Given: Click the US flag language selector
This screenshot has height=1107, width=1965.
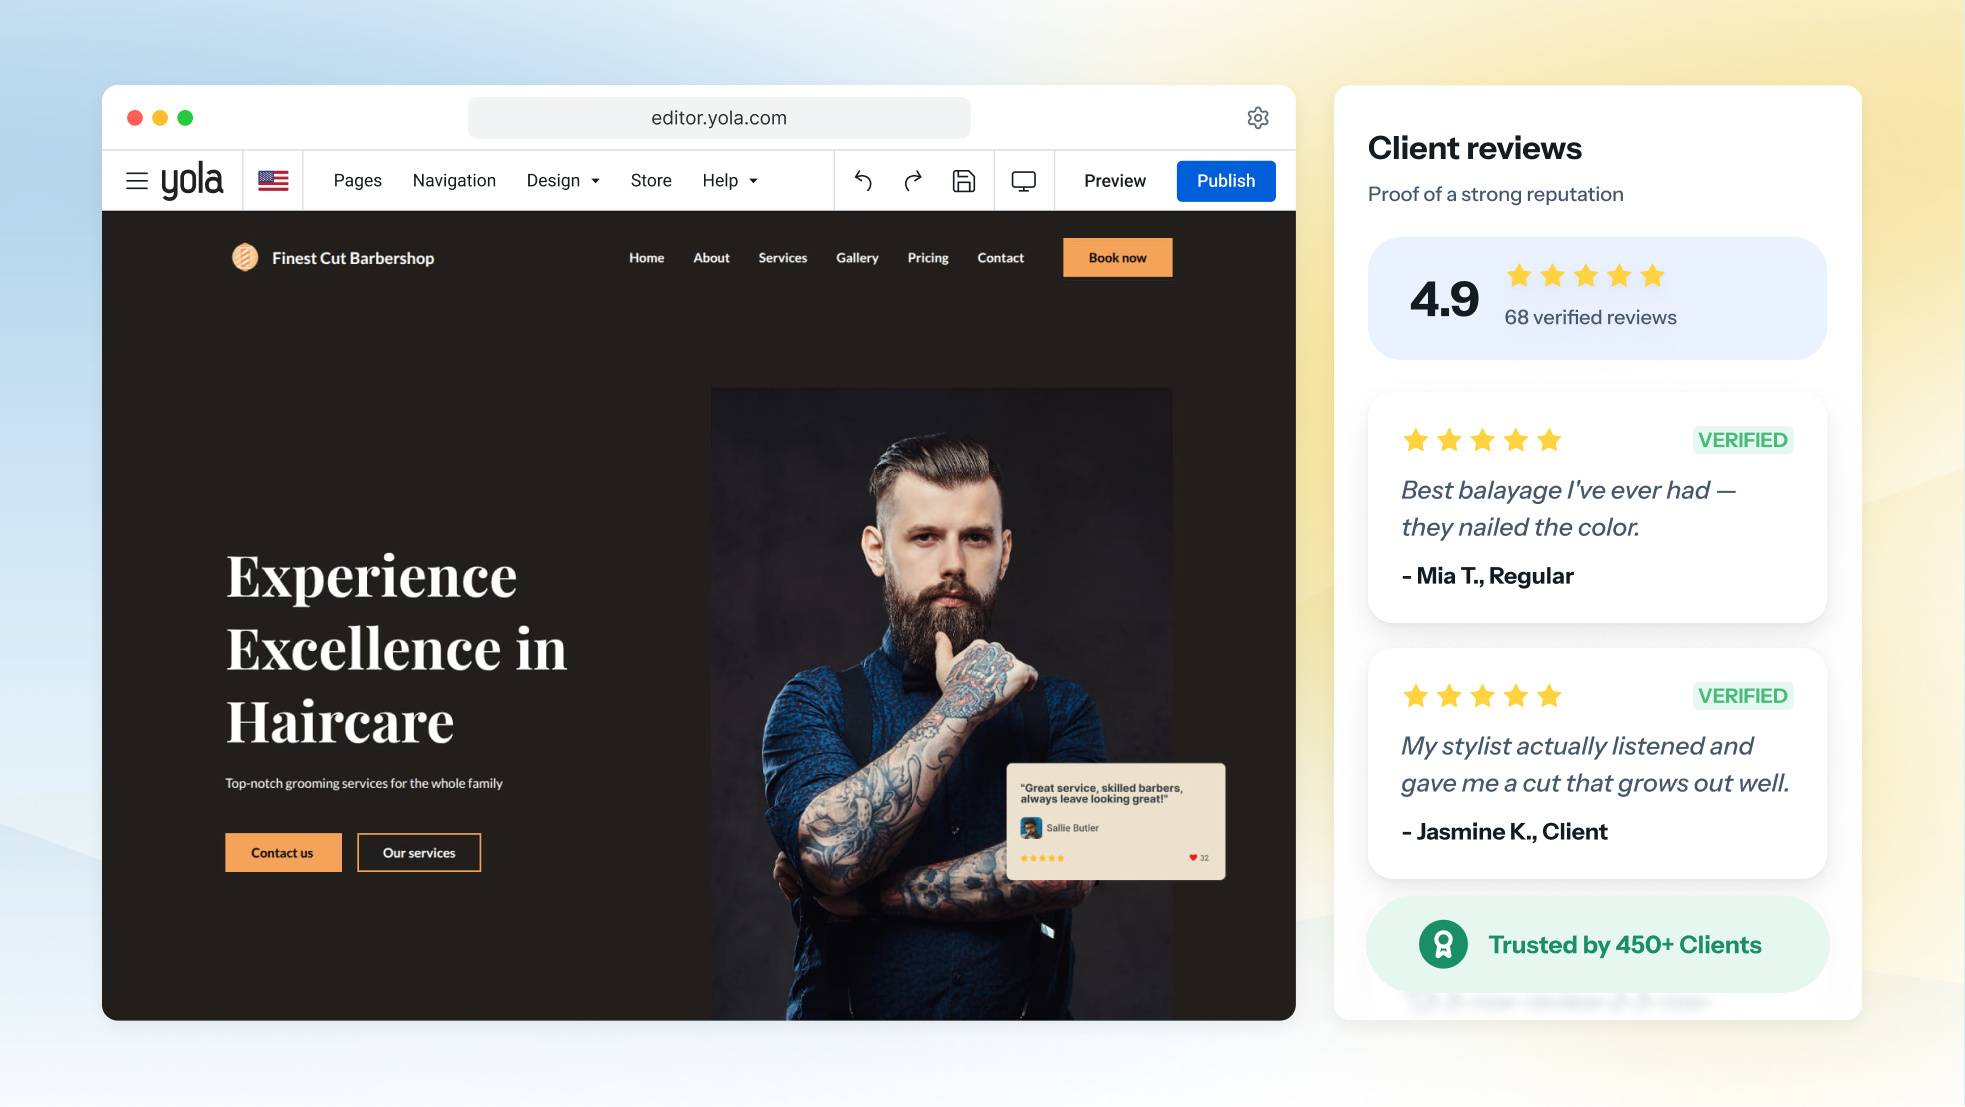Looking at the screenshot, I should [273, 181].
